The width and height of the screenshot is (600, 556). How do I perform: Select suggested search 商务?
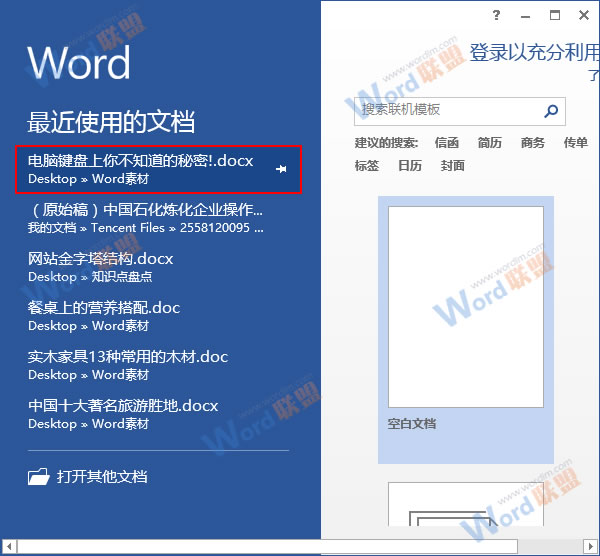533,143
